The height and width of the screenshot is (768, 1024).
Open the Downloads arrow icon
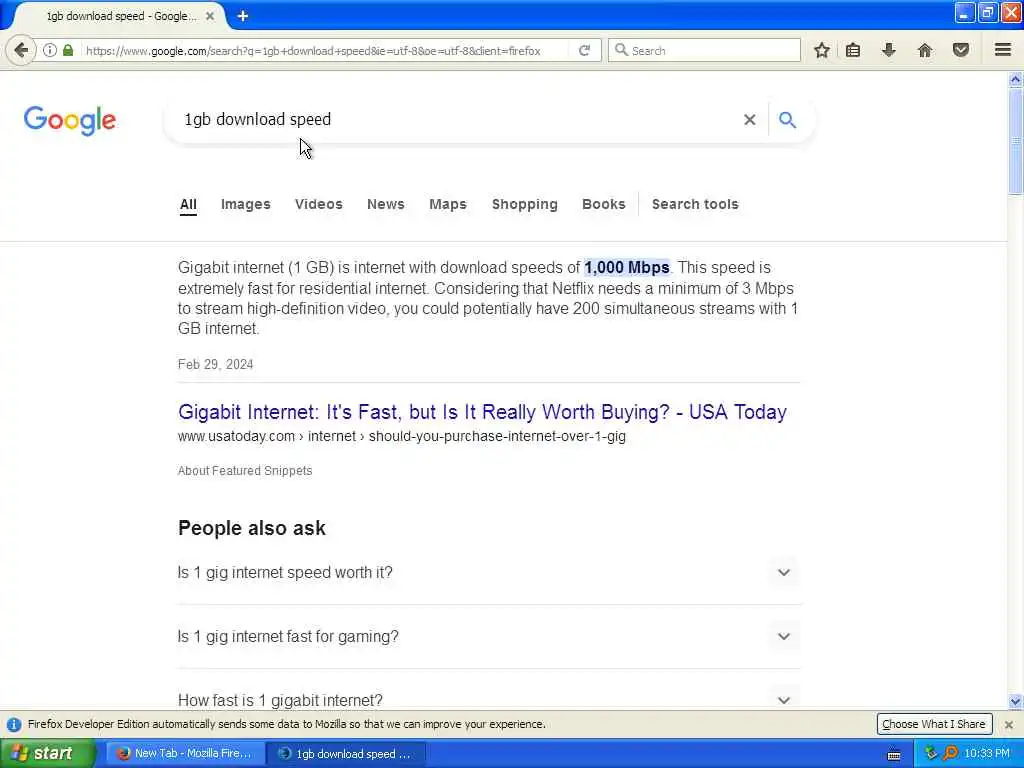pos(889,50)
